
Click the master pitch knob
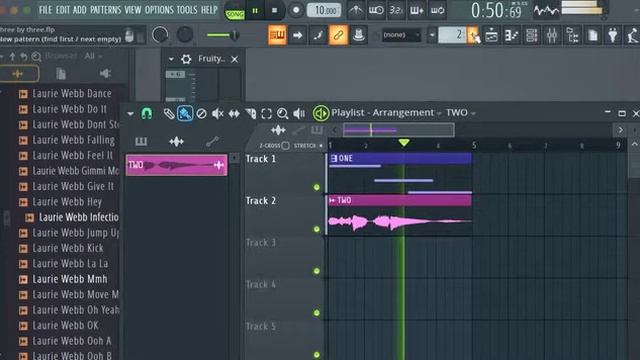pyautogui.click(x=184, y=35)
